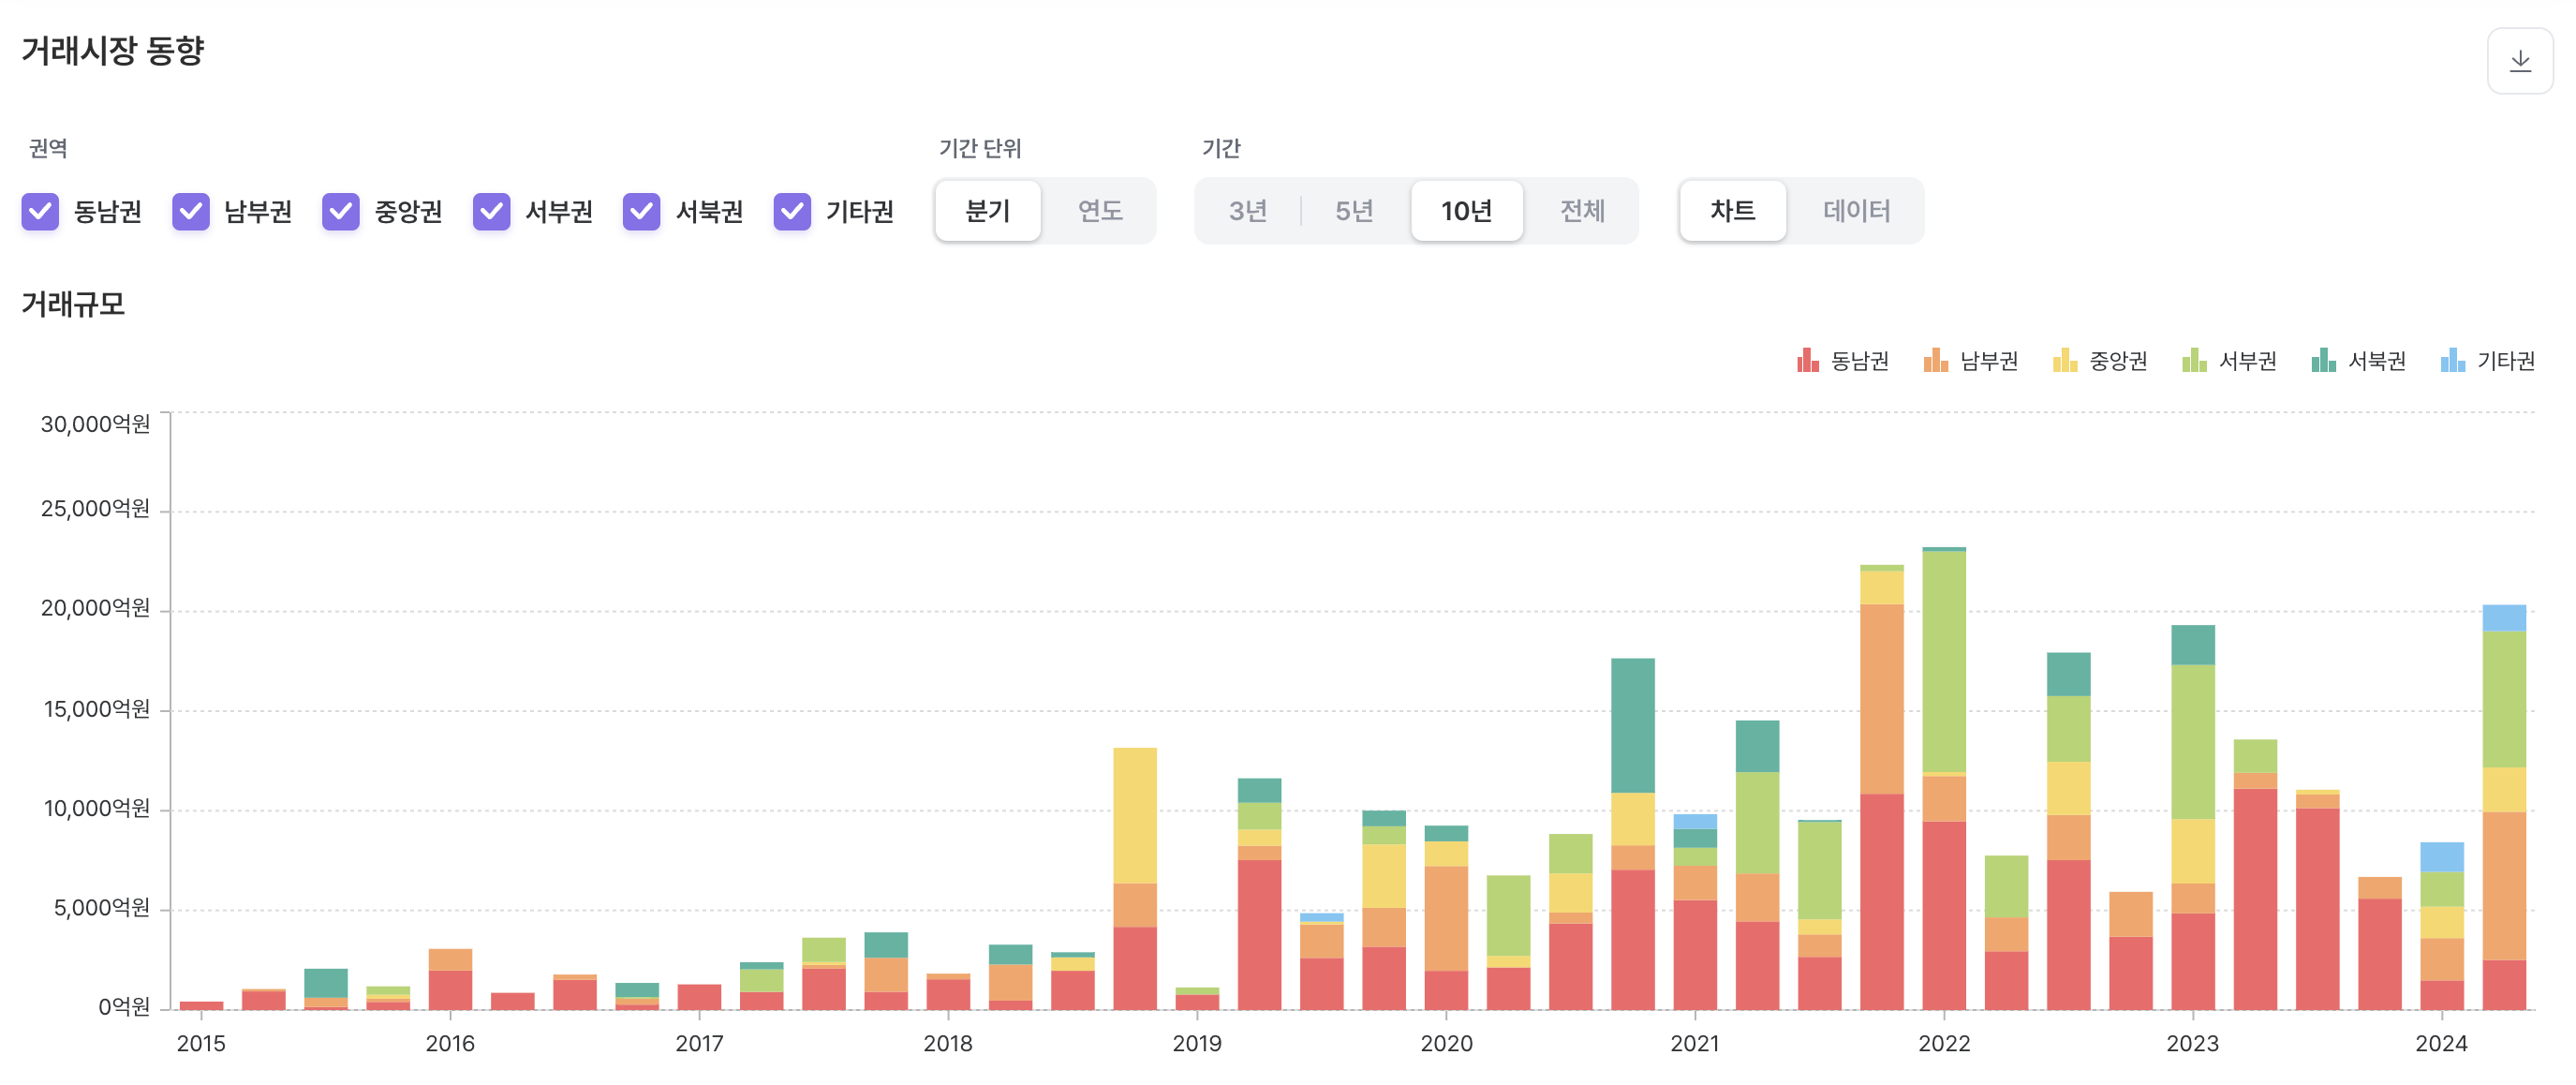Click the 동남권 legend chart icon
Screen dimensions: 2576x1085
click(1807, 360)
